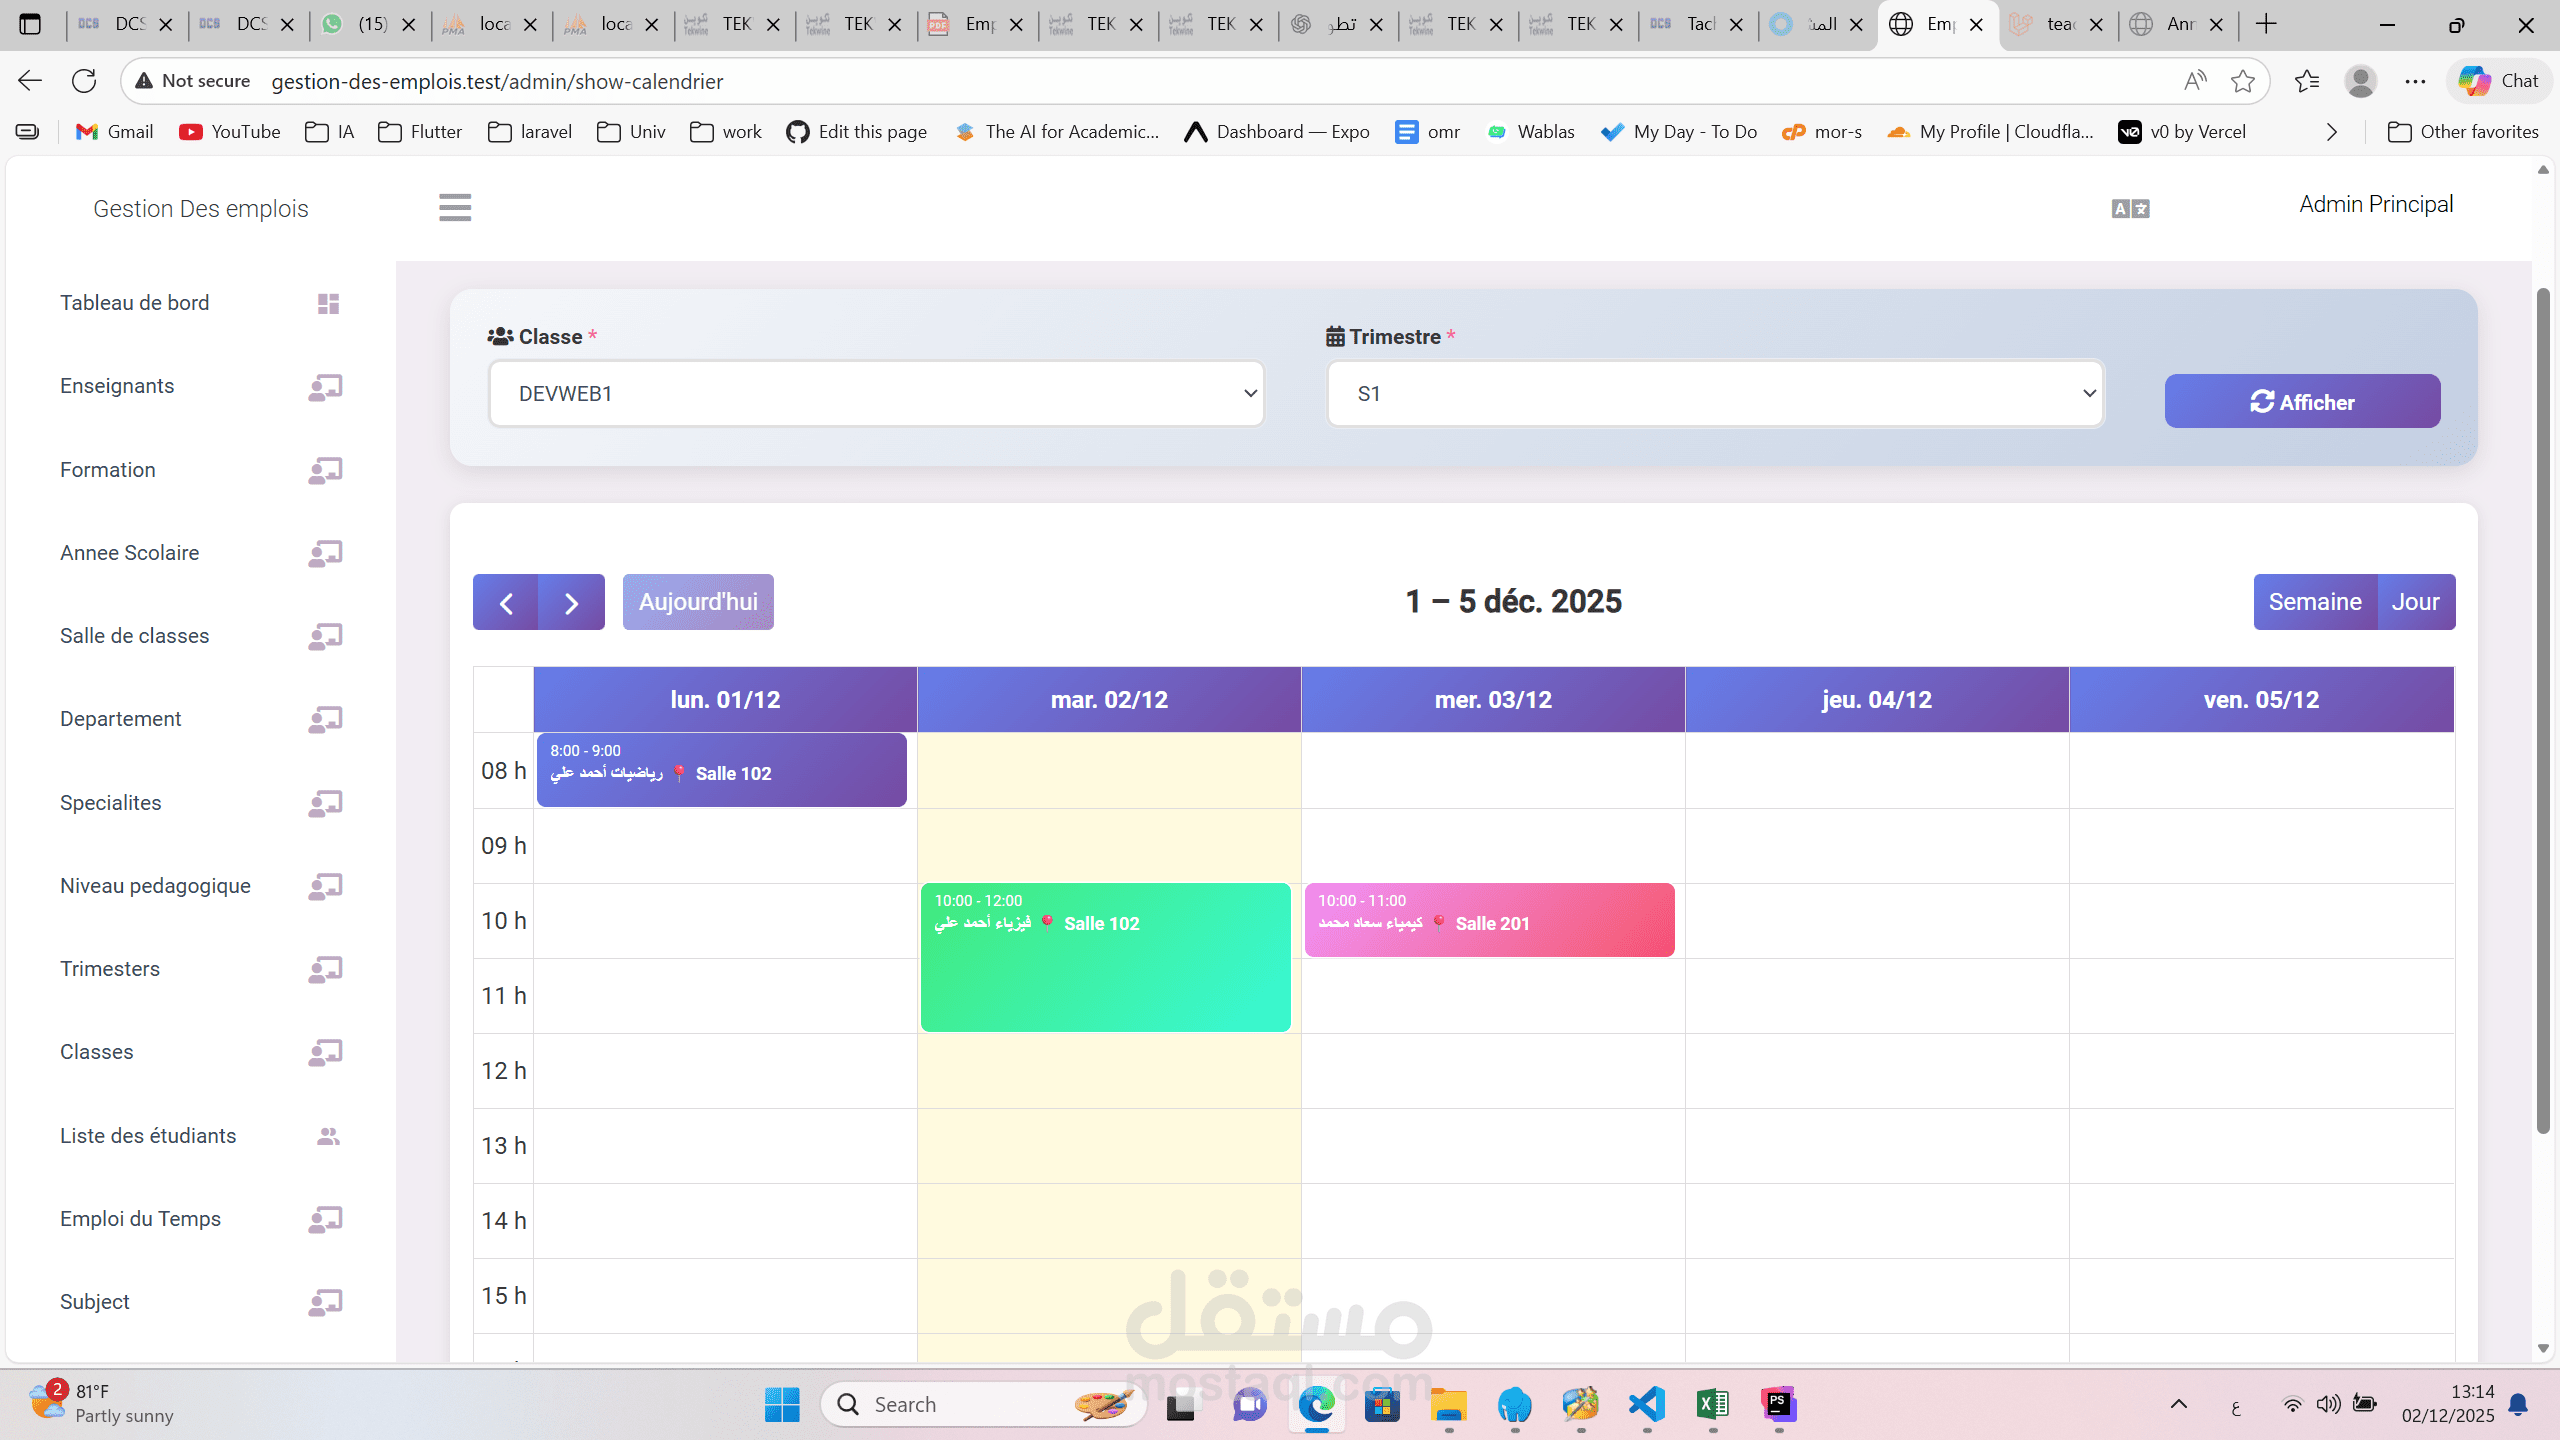2560x1440 pixels.
Task: Show hidden system tray icons chevron
Action: (x=2179, y=1405)
